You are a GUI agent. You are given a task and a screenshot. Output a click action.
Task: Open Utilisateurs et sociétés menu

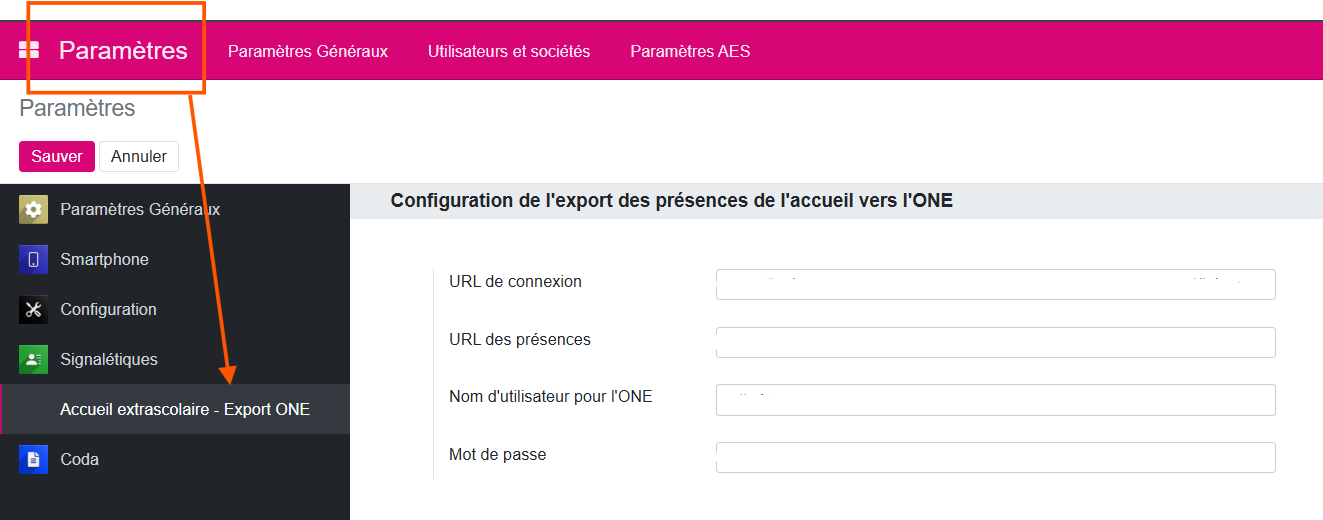tap(509, 51)
